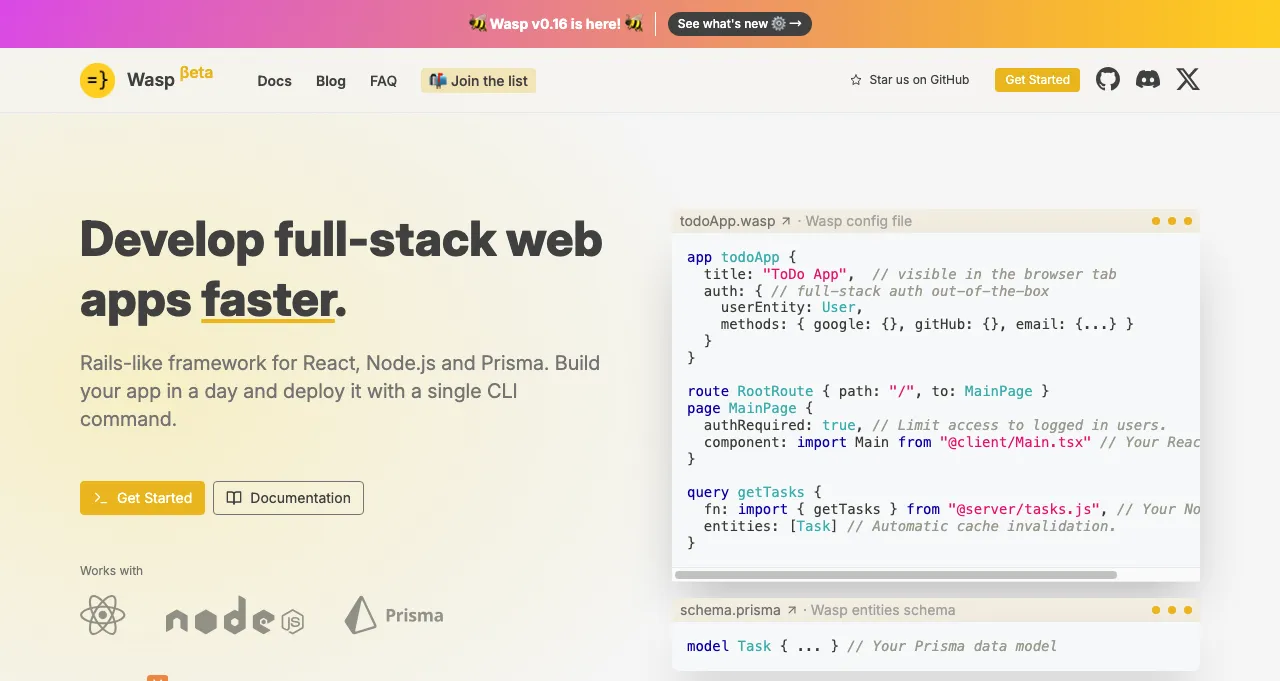The width and height of the screenshot is (1280, 681).
Task: Open the Docs menu item
Action: (274, 81)
